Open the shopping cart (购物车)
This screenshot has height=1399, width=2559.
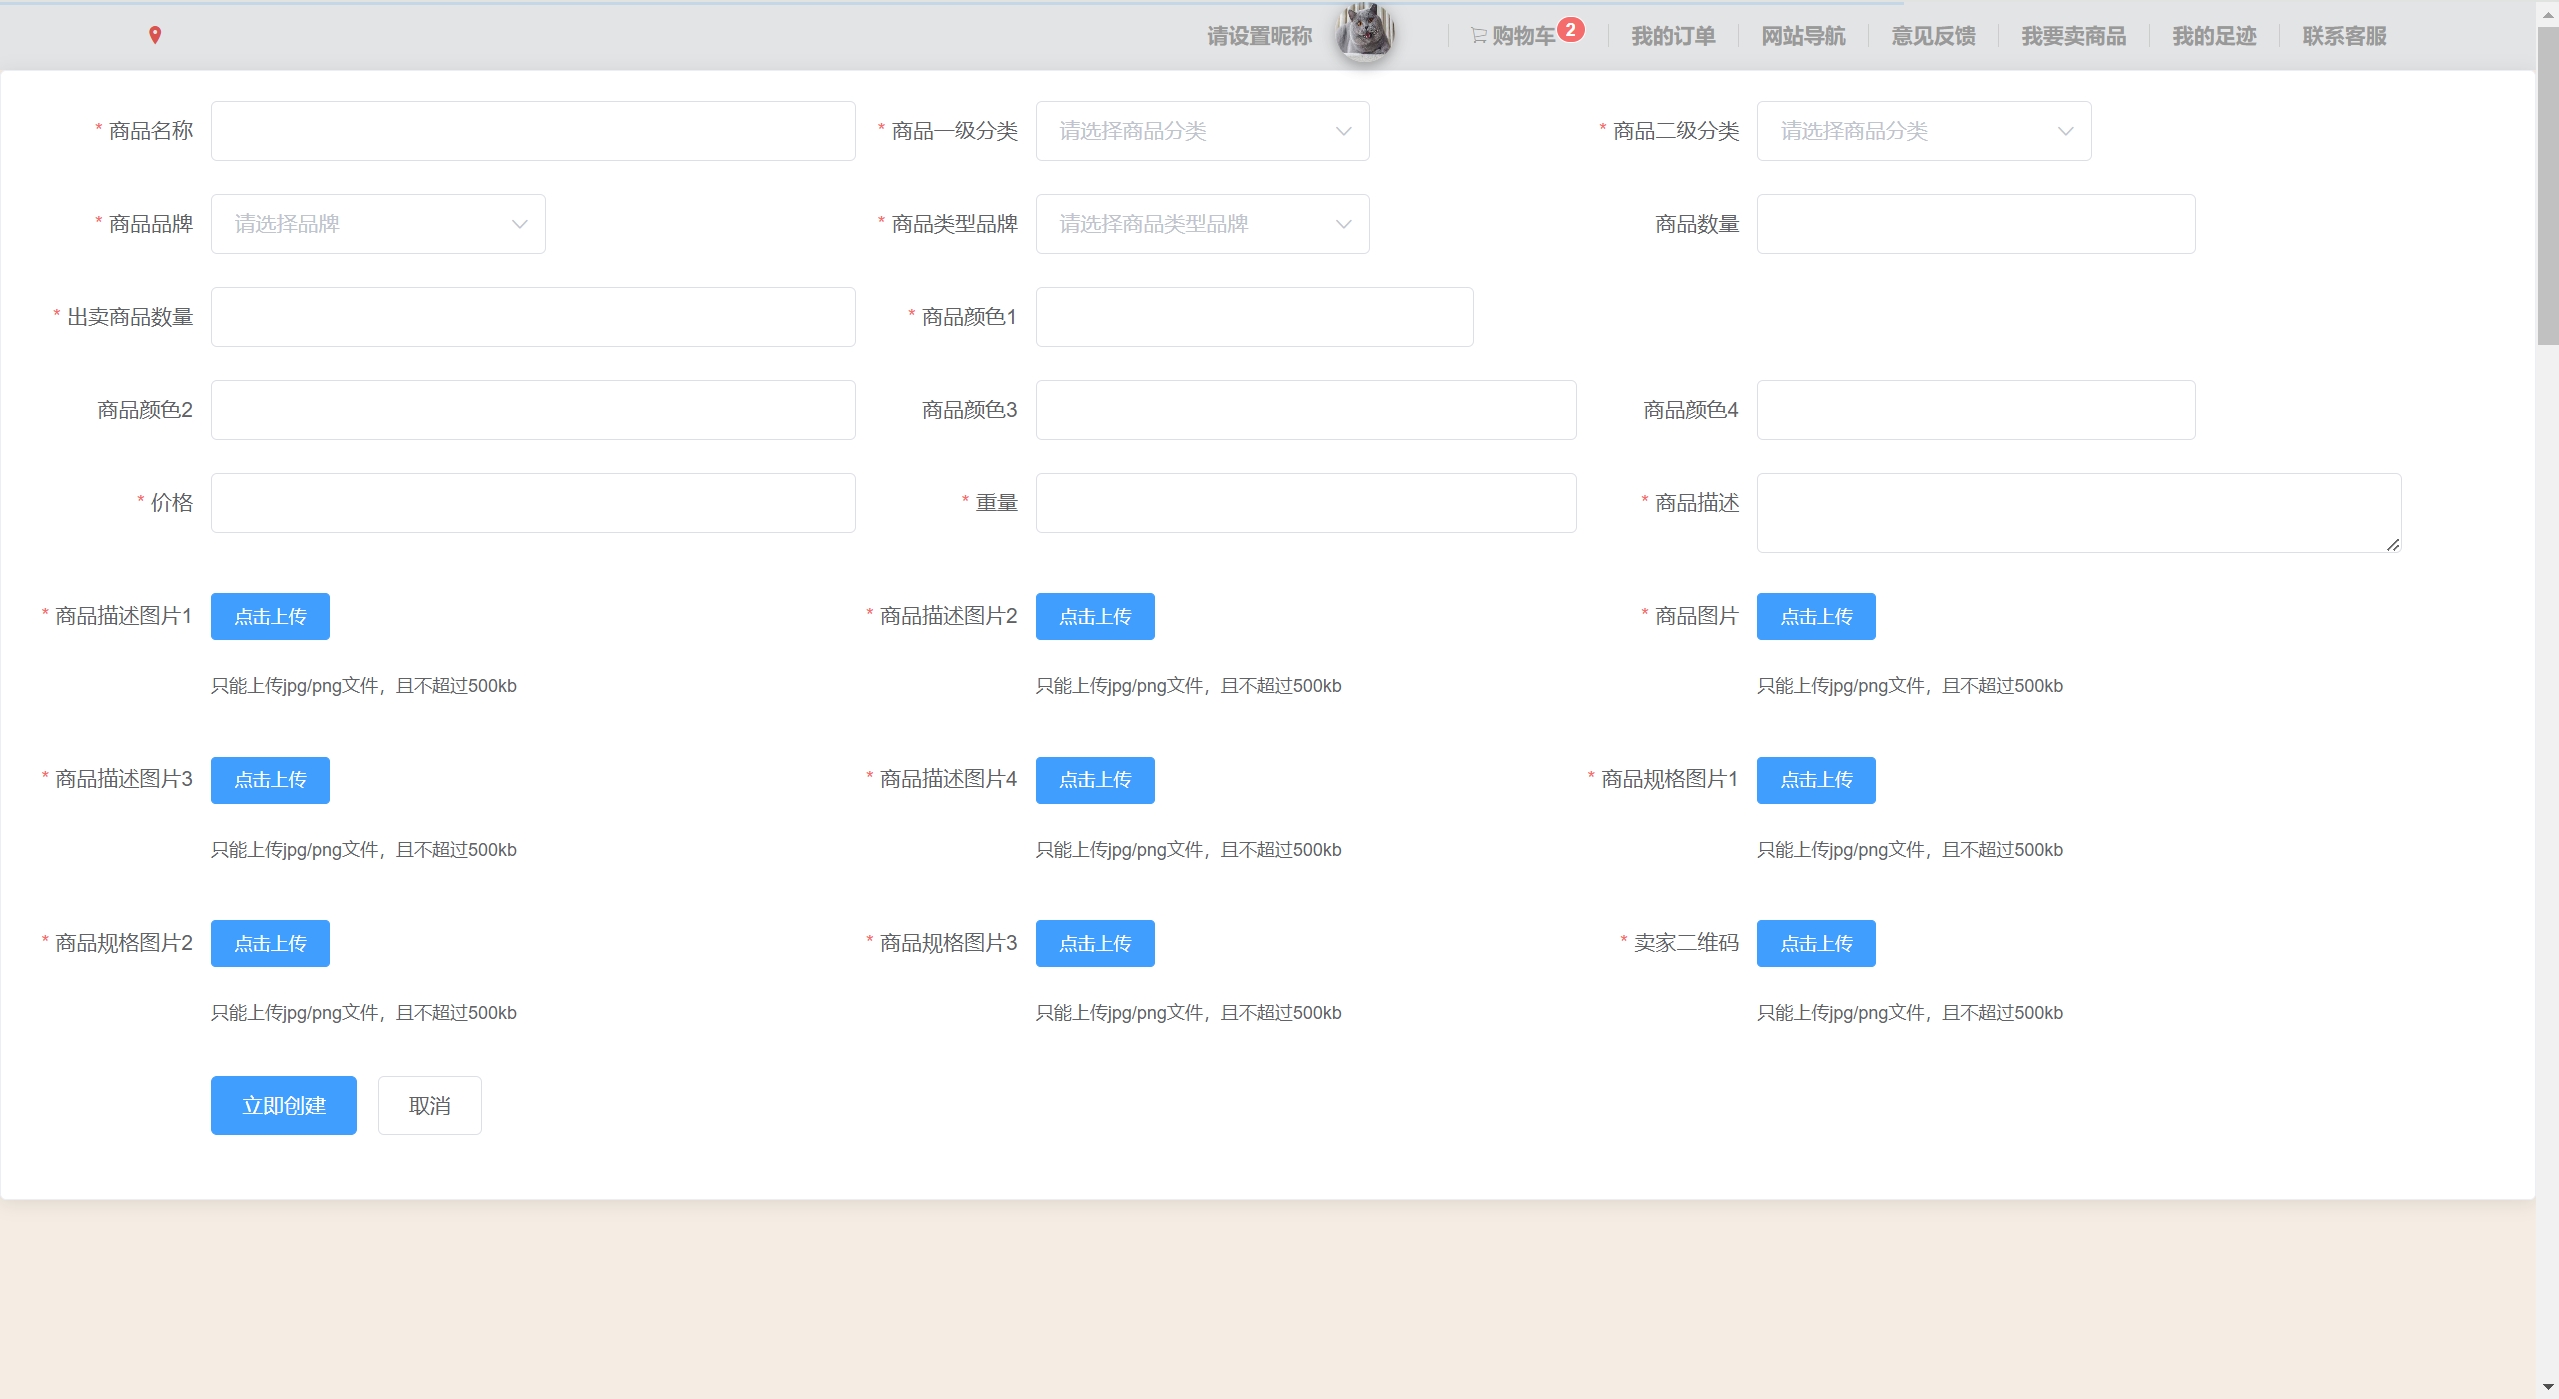point(1522,36)
